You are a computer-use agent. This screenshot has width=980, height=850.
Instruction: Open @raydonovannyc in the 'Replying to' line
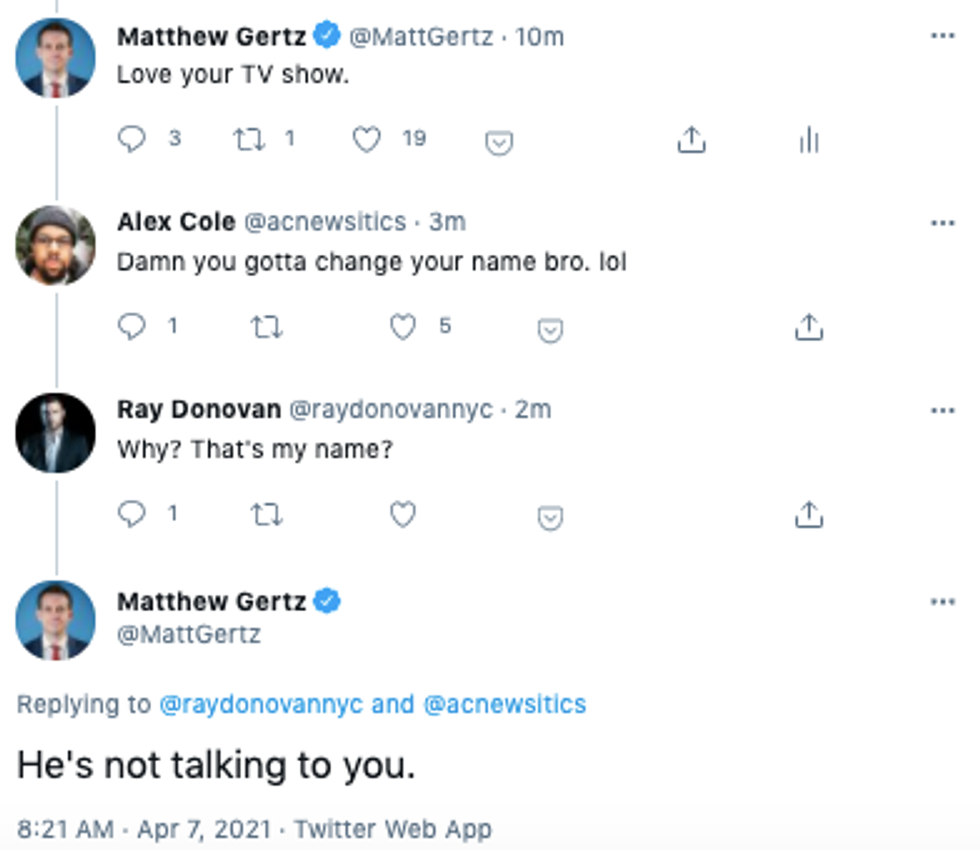(x=261, y=704)
